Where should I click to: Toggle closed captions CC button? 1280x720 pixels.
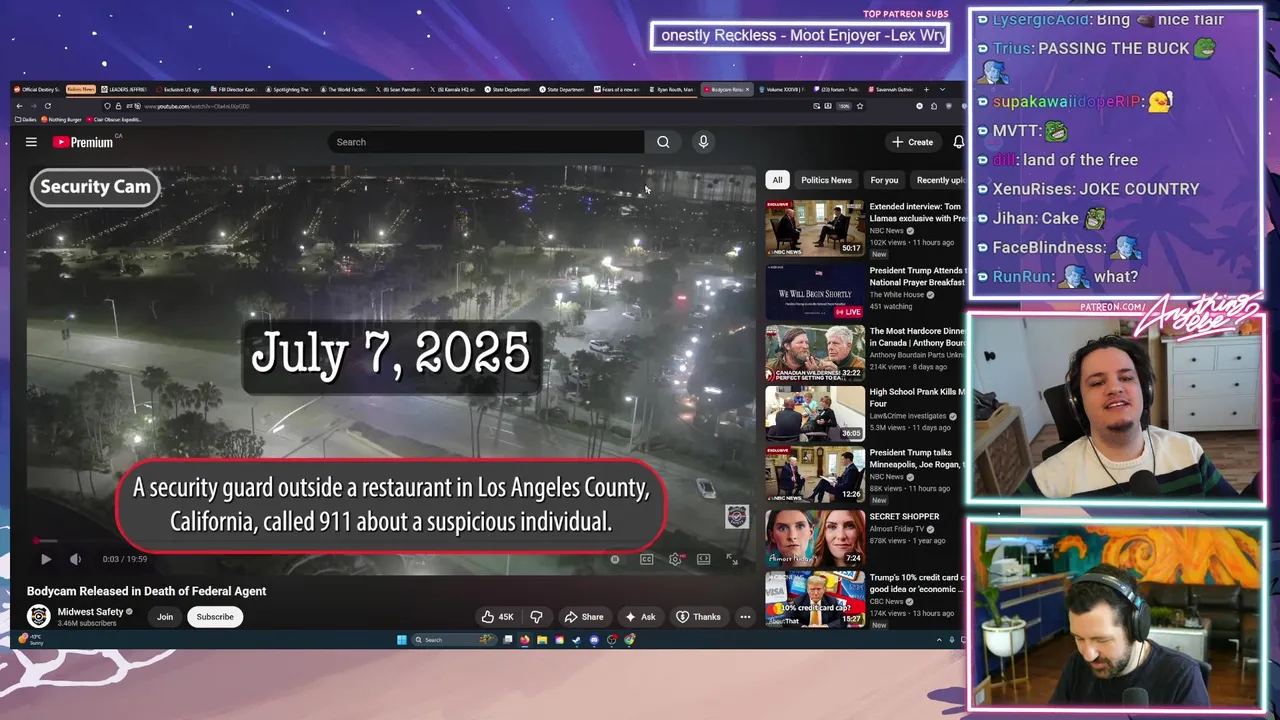(x=646, y=559)
